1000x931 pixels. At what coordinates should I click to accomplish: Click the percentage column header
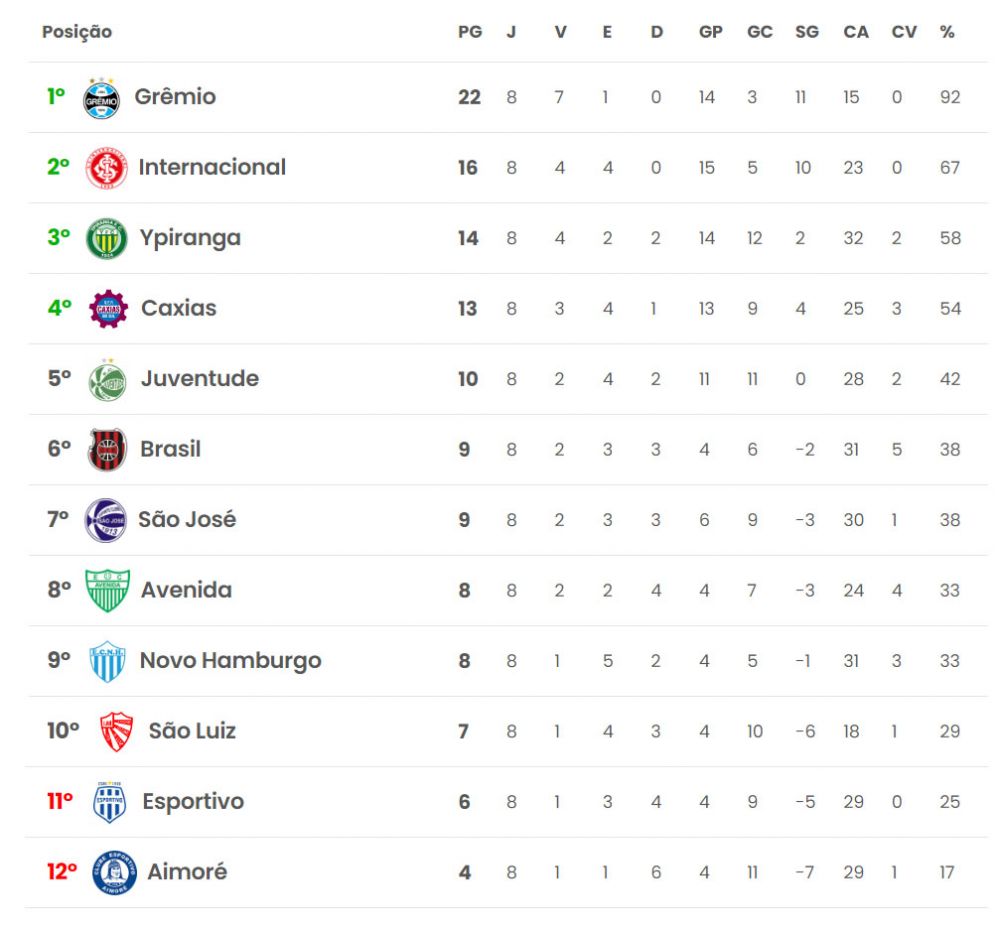(x=947, y=32)
